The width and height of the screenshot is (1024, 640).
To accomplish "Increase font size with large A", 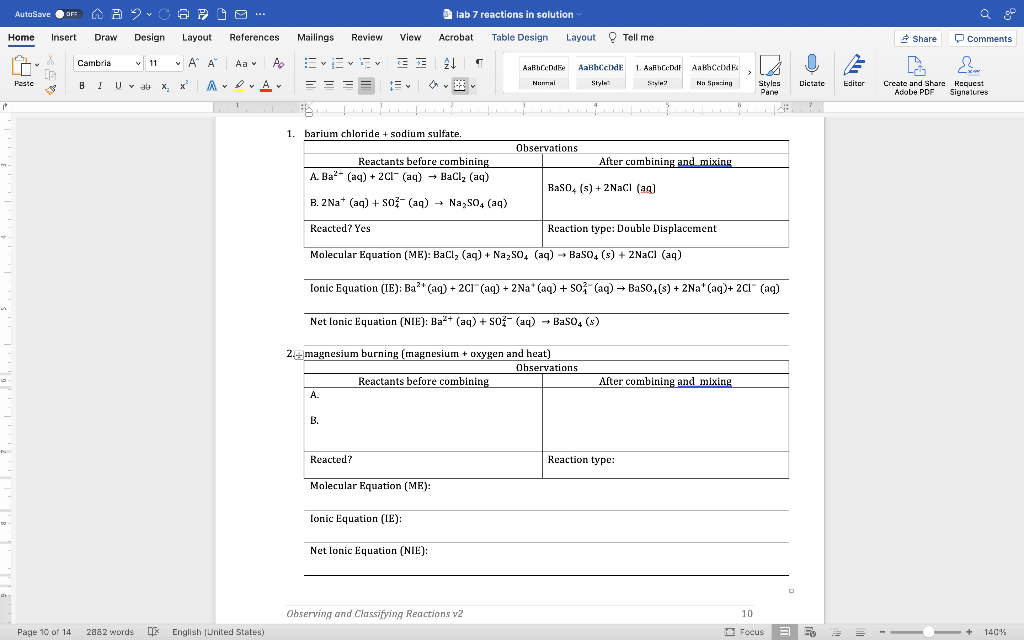I will (x=193, y=63).
